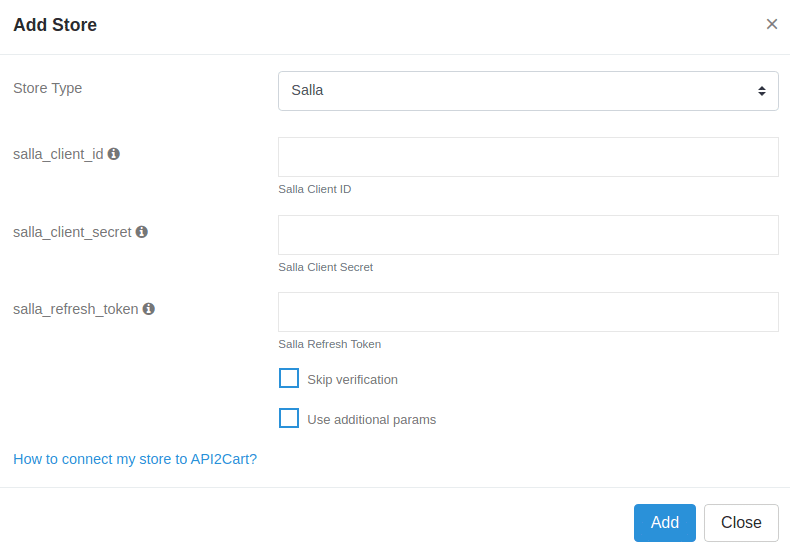The image size is (790, 554).
Task: Click into the Salla Client Secret field
Action: tap(528, 235)
